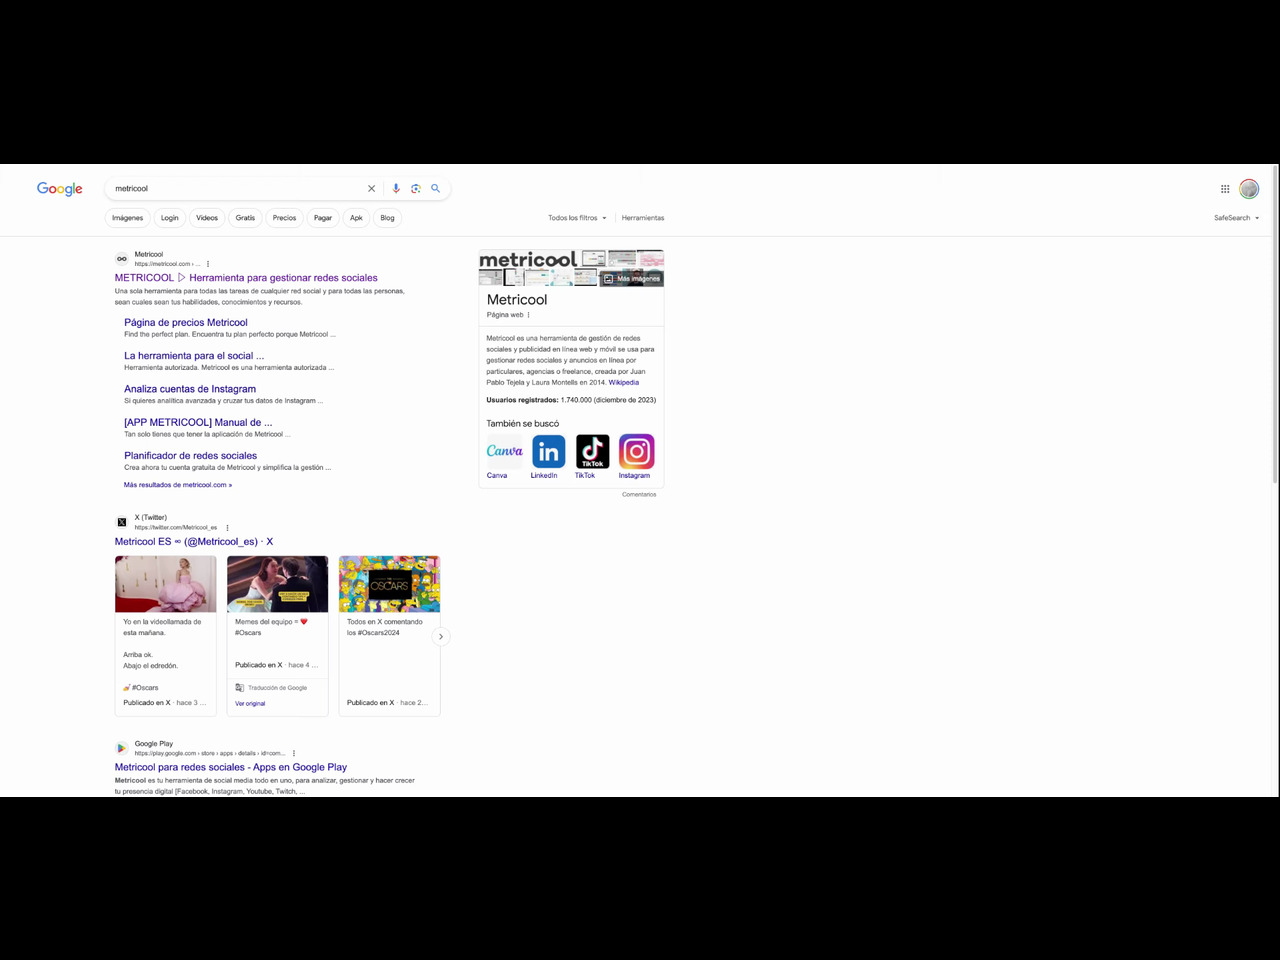
Task: Open the METRICOOL Herramienta para gestionar redes sociales result
Action: [x=246, y=278]
